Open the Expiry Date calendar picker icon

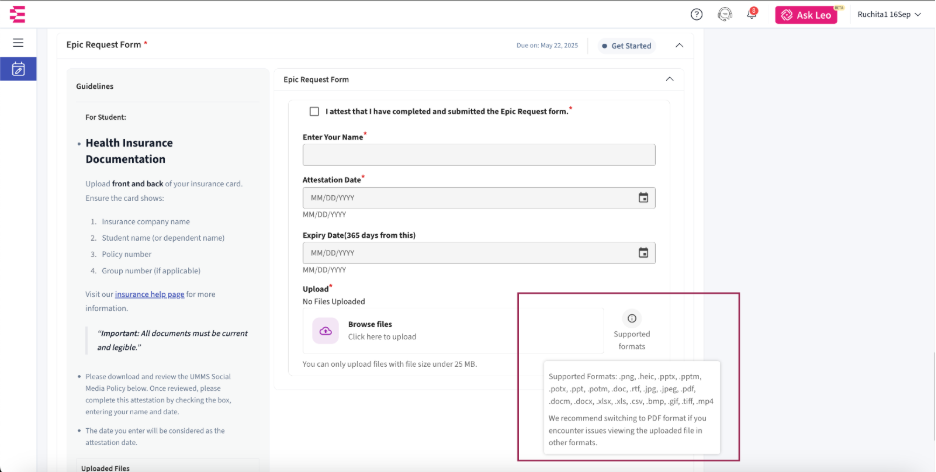pyautogui.click(x=643, y=253)
